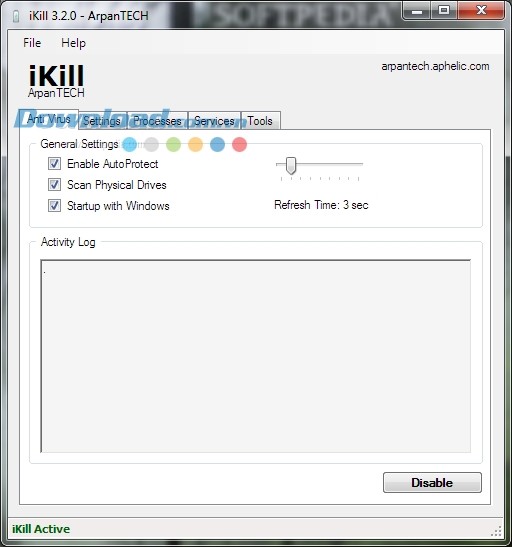
Task: Click inside the Activity Log text area
Action: pyautogui.click(x=256, y=356)
